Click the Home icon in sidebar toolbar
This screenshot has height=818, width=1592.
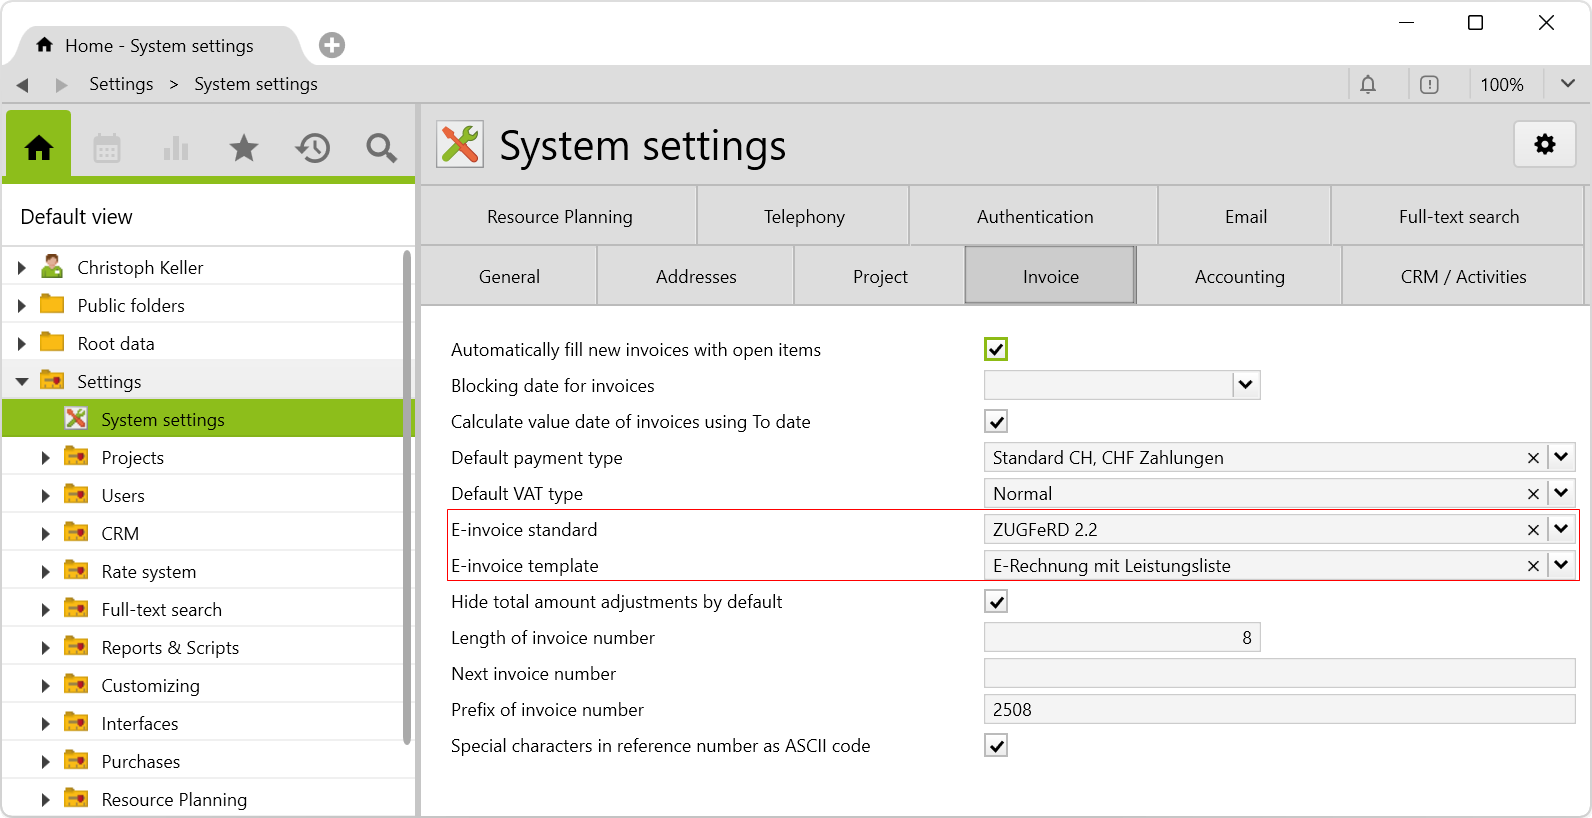pos(39,148)
